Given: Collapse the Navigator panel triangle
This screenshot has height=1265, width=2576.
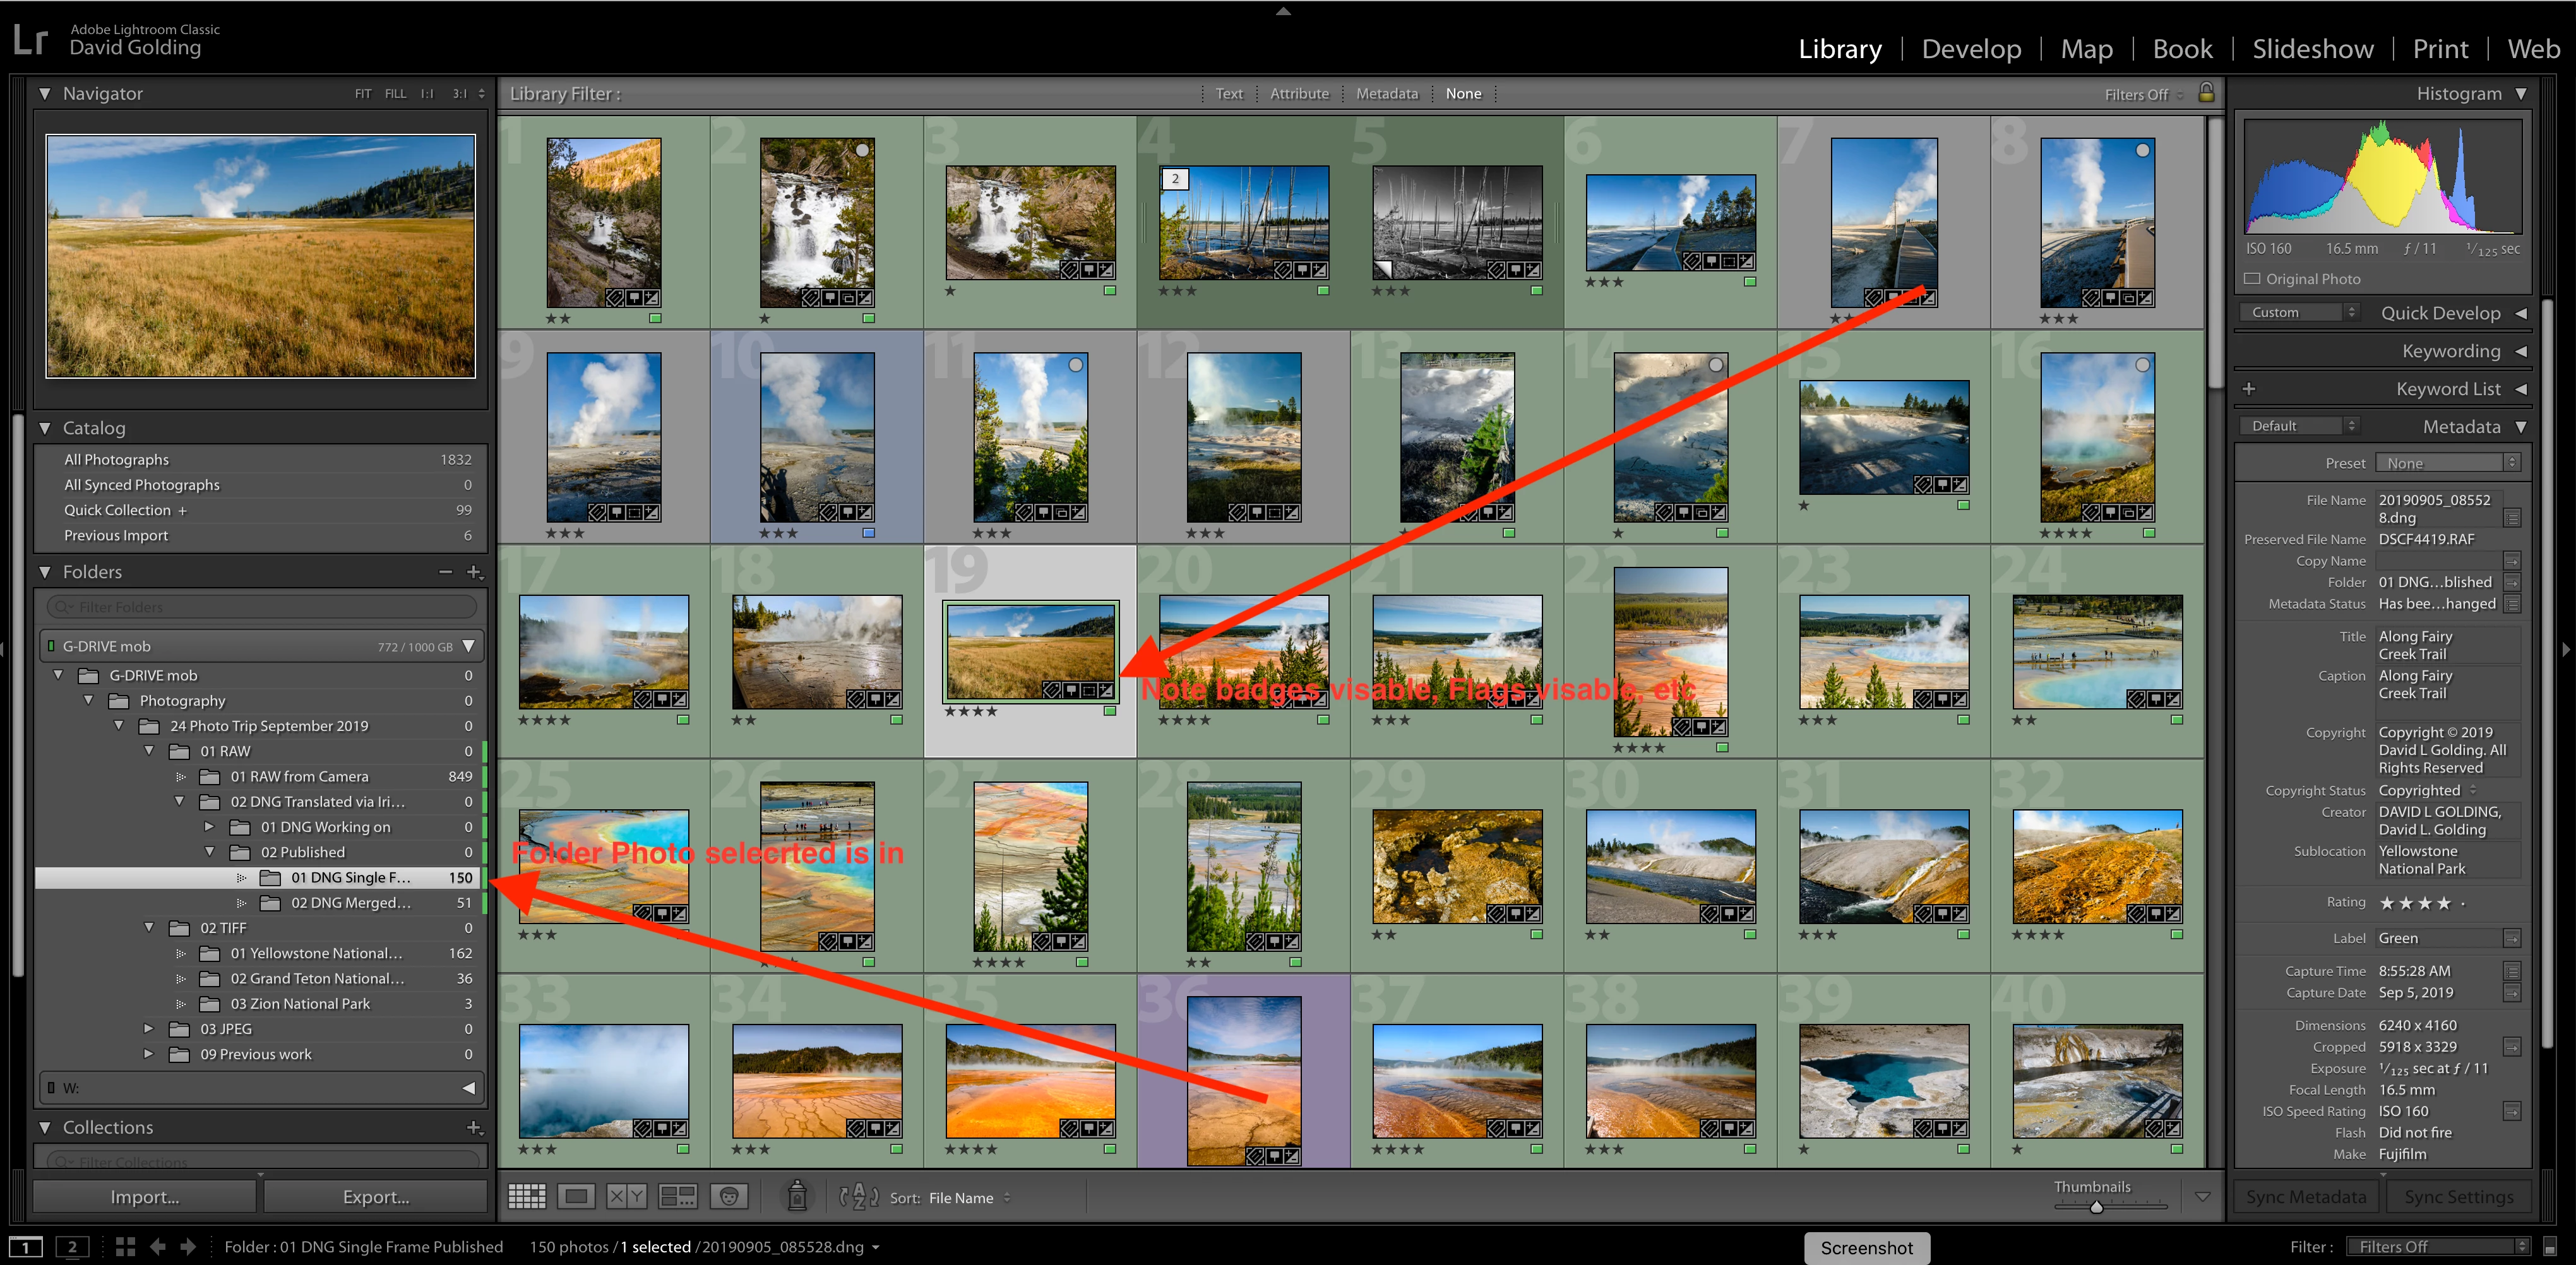Looking at the screenshot, I should 45,93.
